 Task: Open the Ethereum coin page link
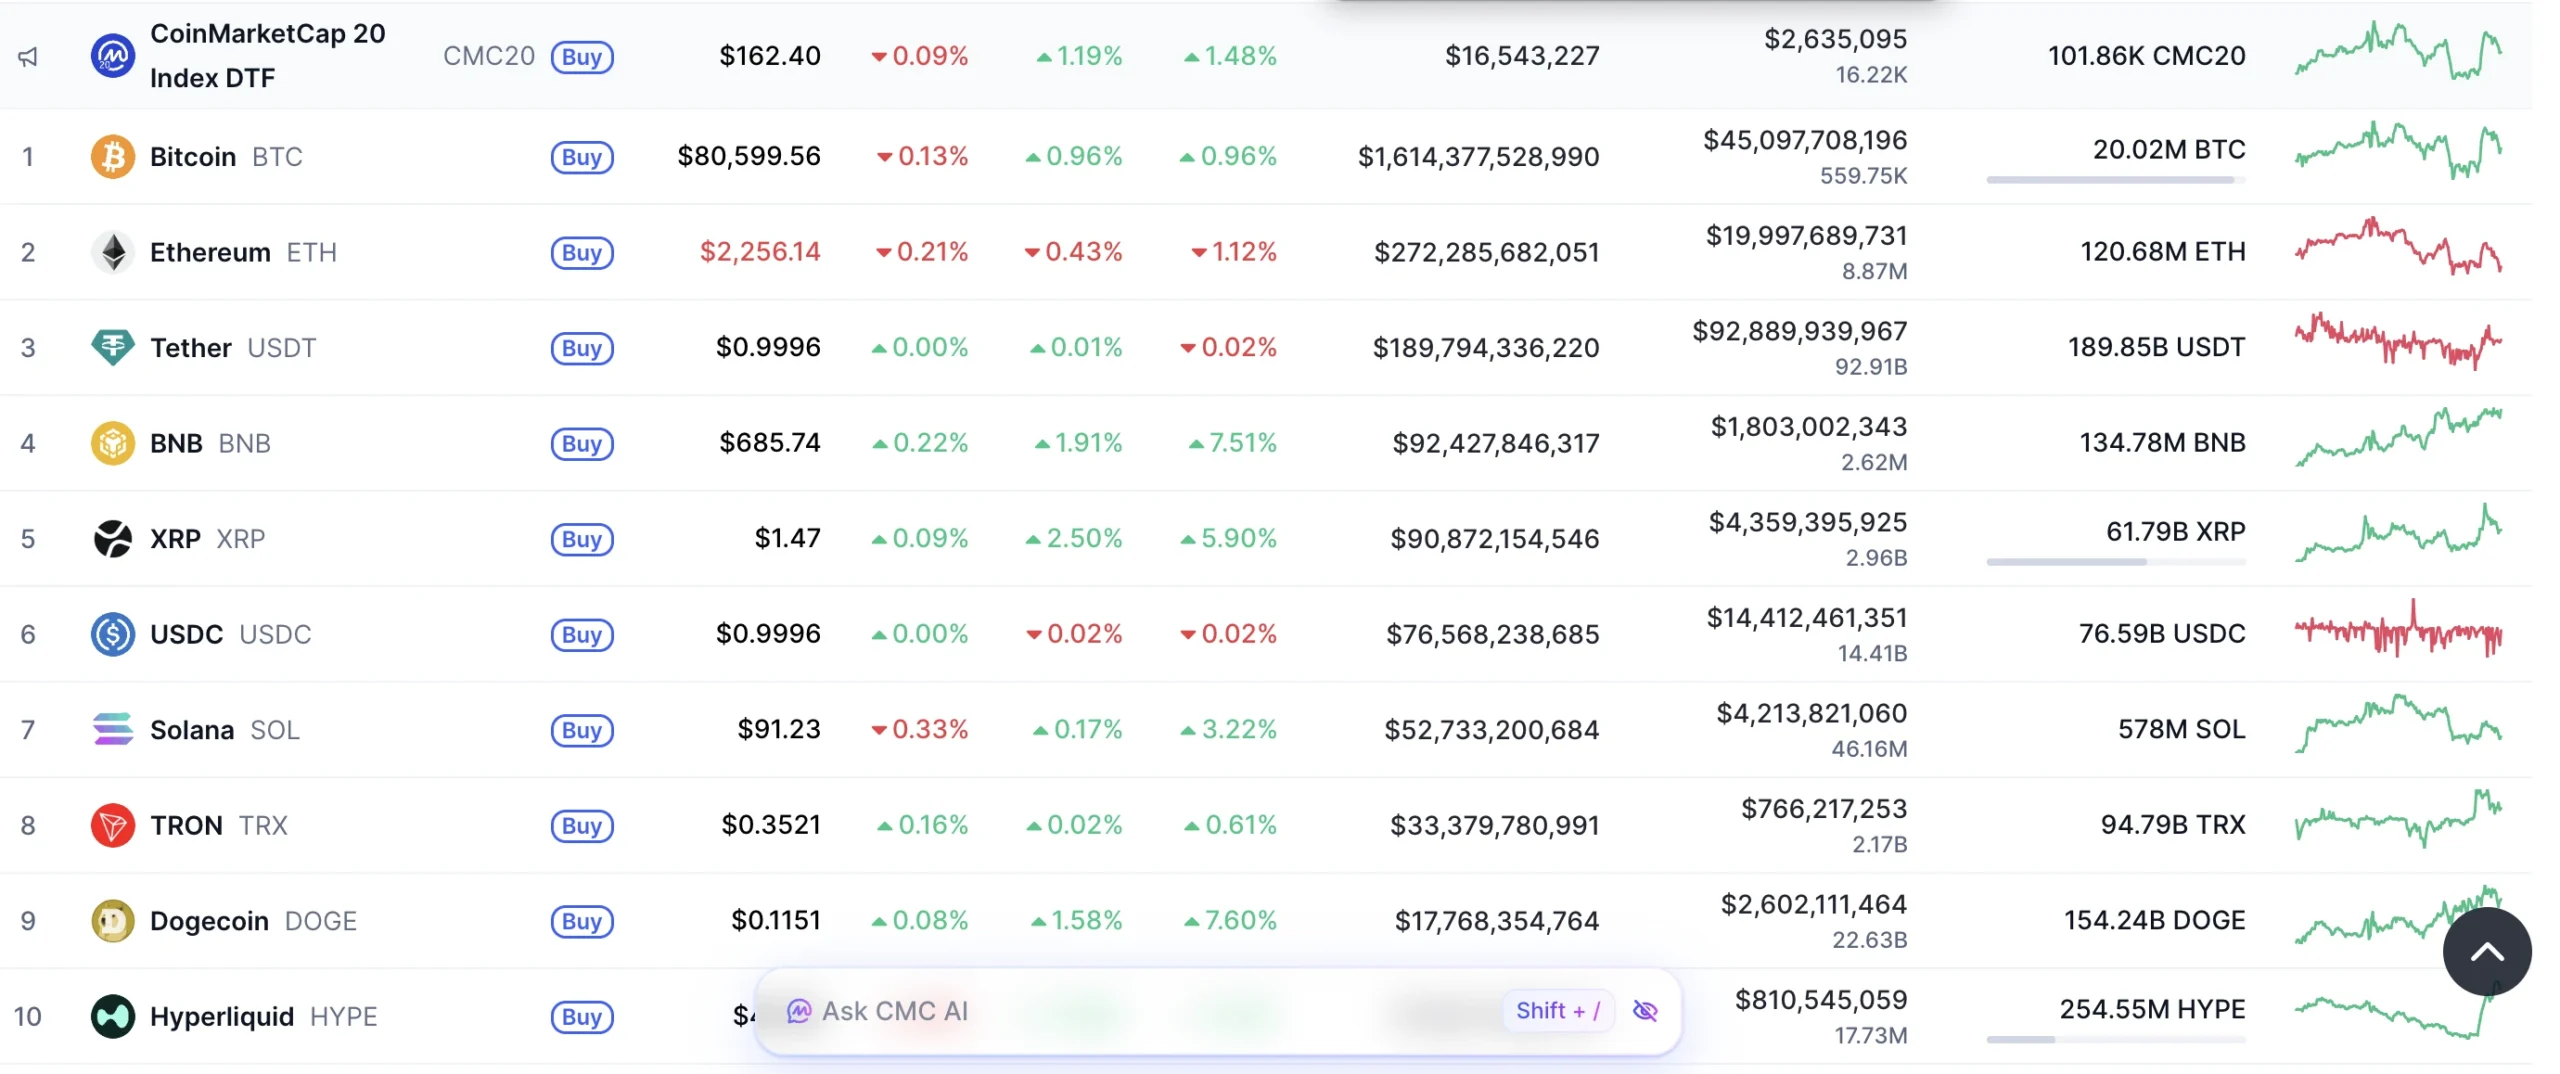click(x=243, y=252)
